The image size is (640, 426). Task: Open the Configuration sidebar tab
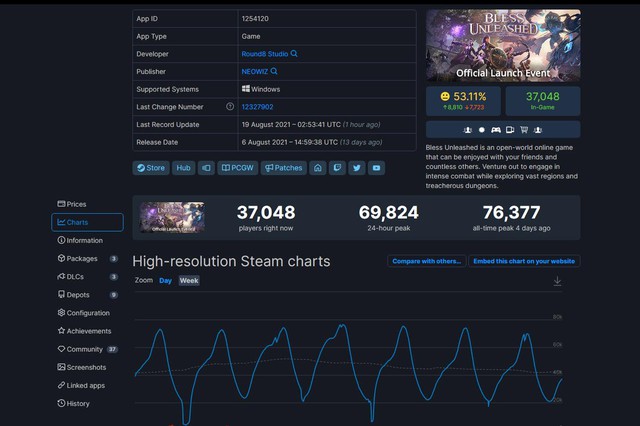87,313
